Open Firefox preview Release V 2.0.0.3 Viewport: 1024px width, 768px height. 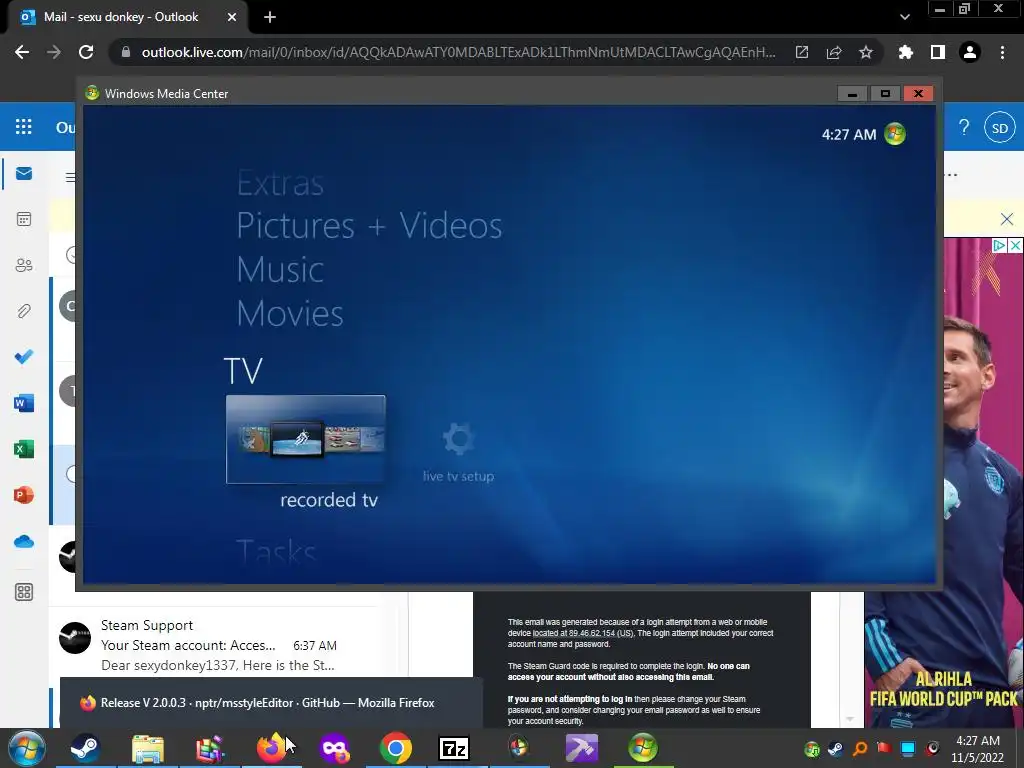click(x=272, y=703)
